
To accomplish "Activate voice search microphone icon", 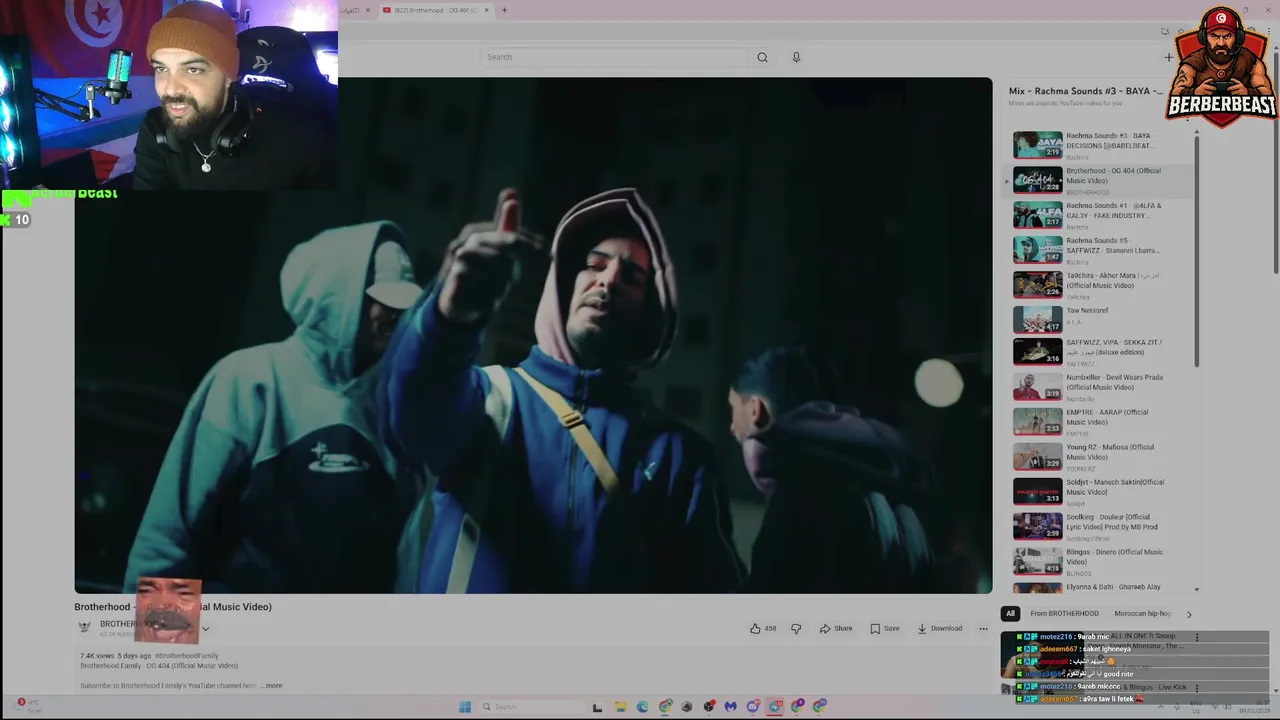I will pos(796,57).
